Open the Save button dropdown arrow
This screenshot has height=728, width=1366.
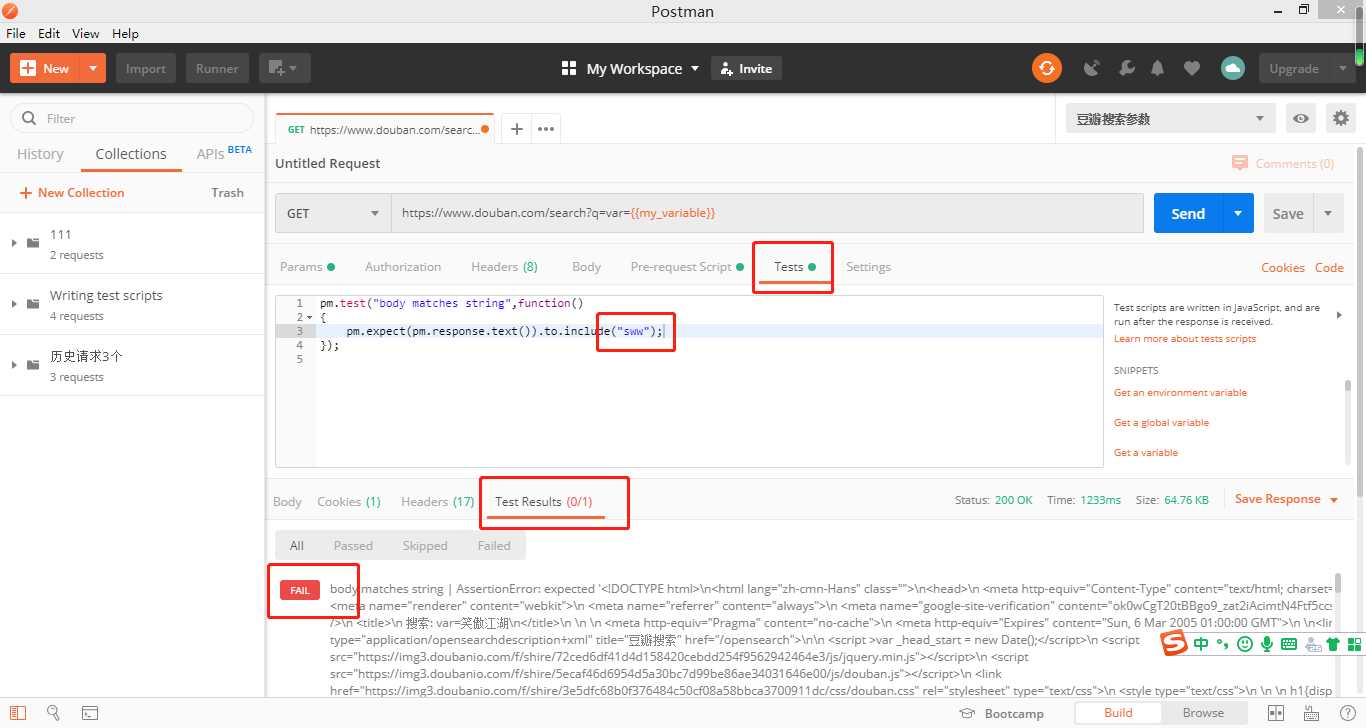point(1328,213)
